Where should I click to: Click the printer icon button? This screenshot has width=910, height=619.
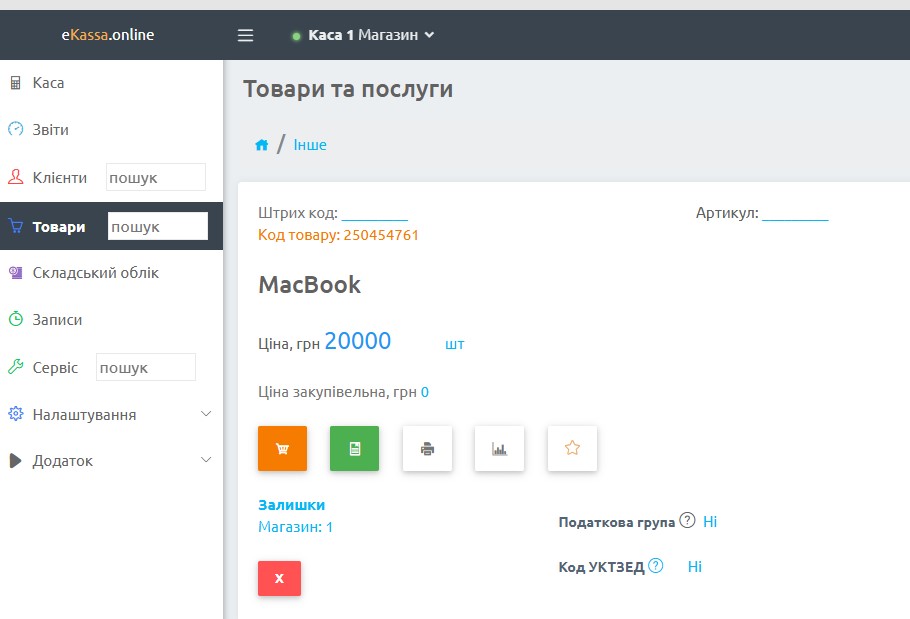427,448
